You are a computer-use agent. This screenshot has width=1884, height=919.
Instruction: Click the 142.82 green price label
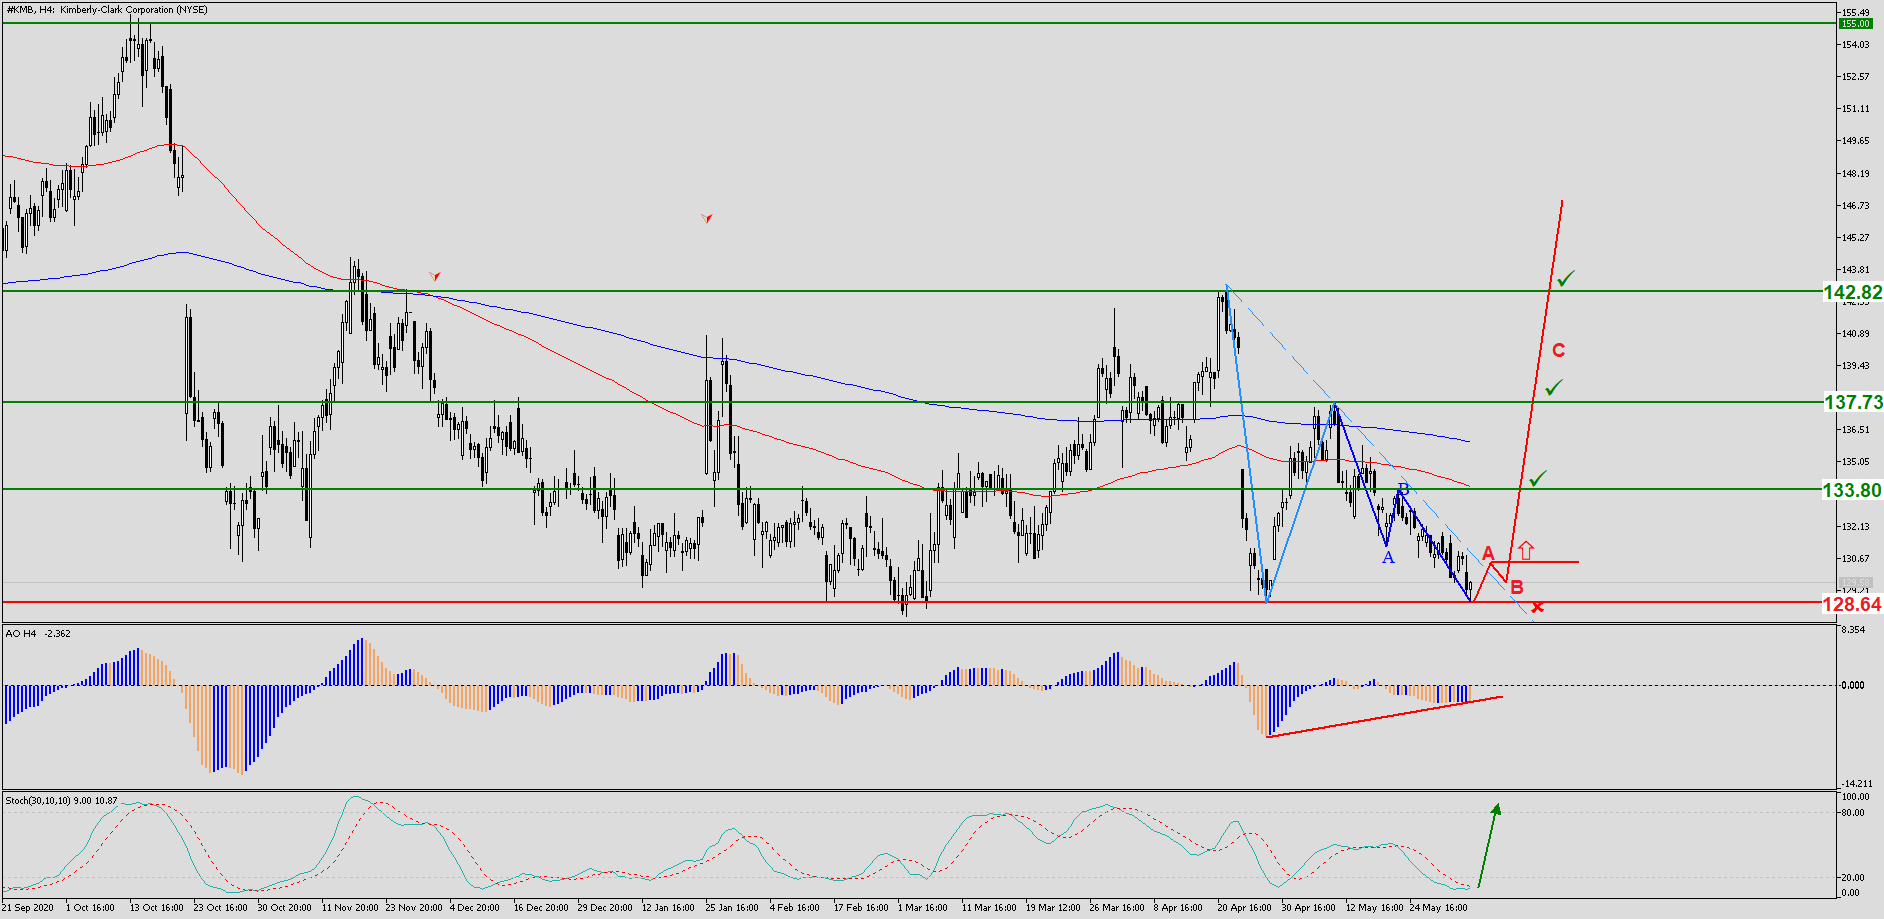tap(1852, 292)
